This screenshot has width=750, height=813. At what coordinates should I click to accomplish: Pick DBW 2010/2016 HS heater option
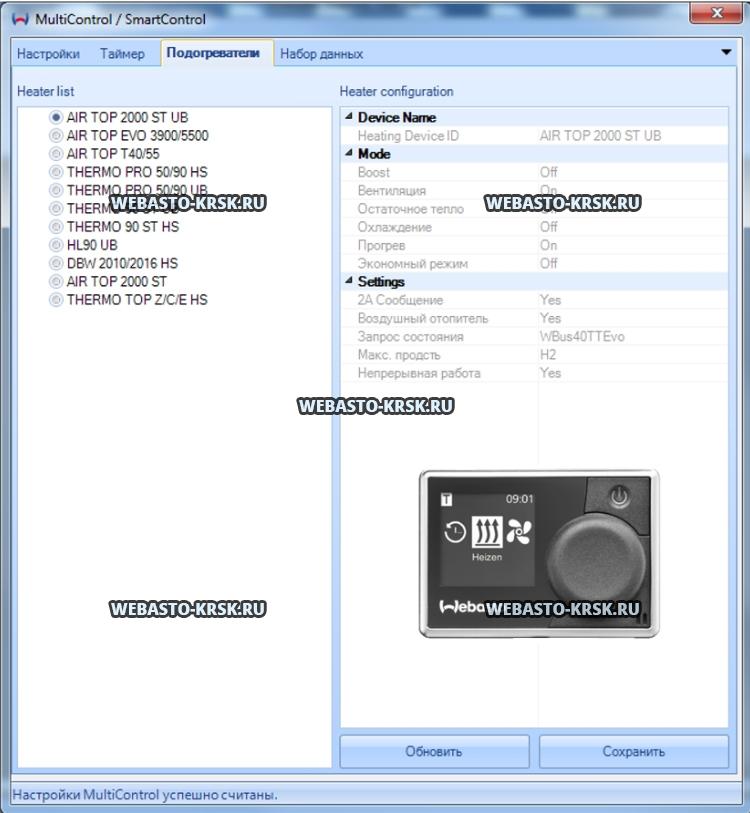pos(56,263)
